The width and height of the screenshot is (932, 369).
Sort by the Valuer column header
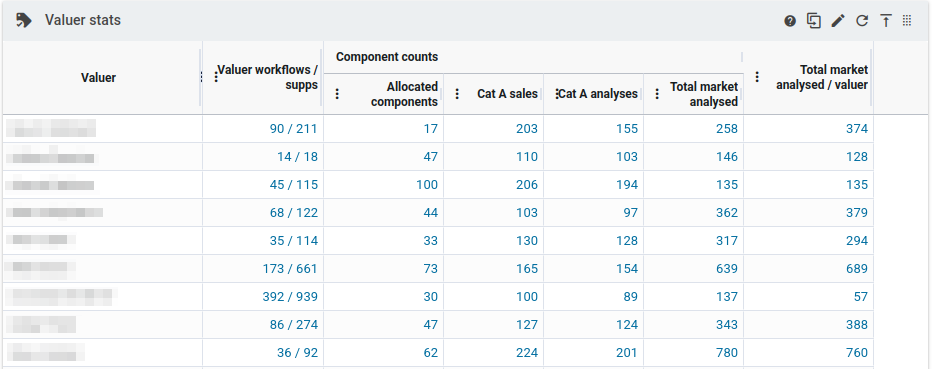[98, 78]
